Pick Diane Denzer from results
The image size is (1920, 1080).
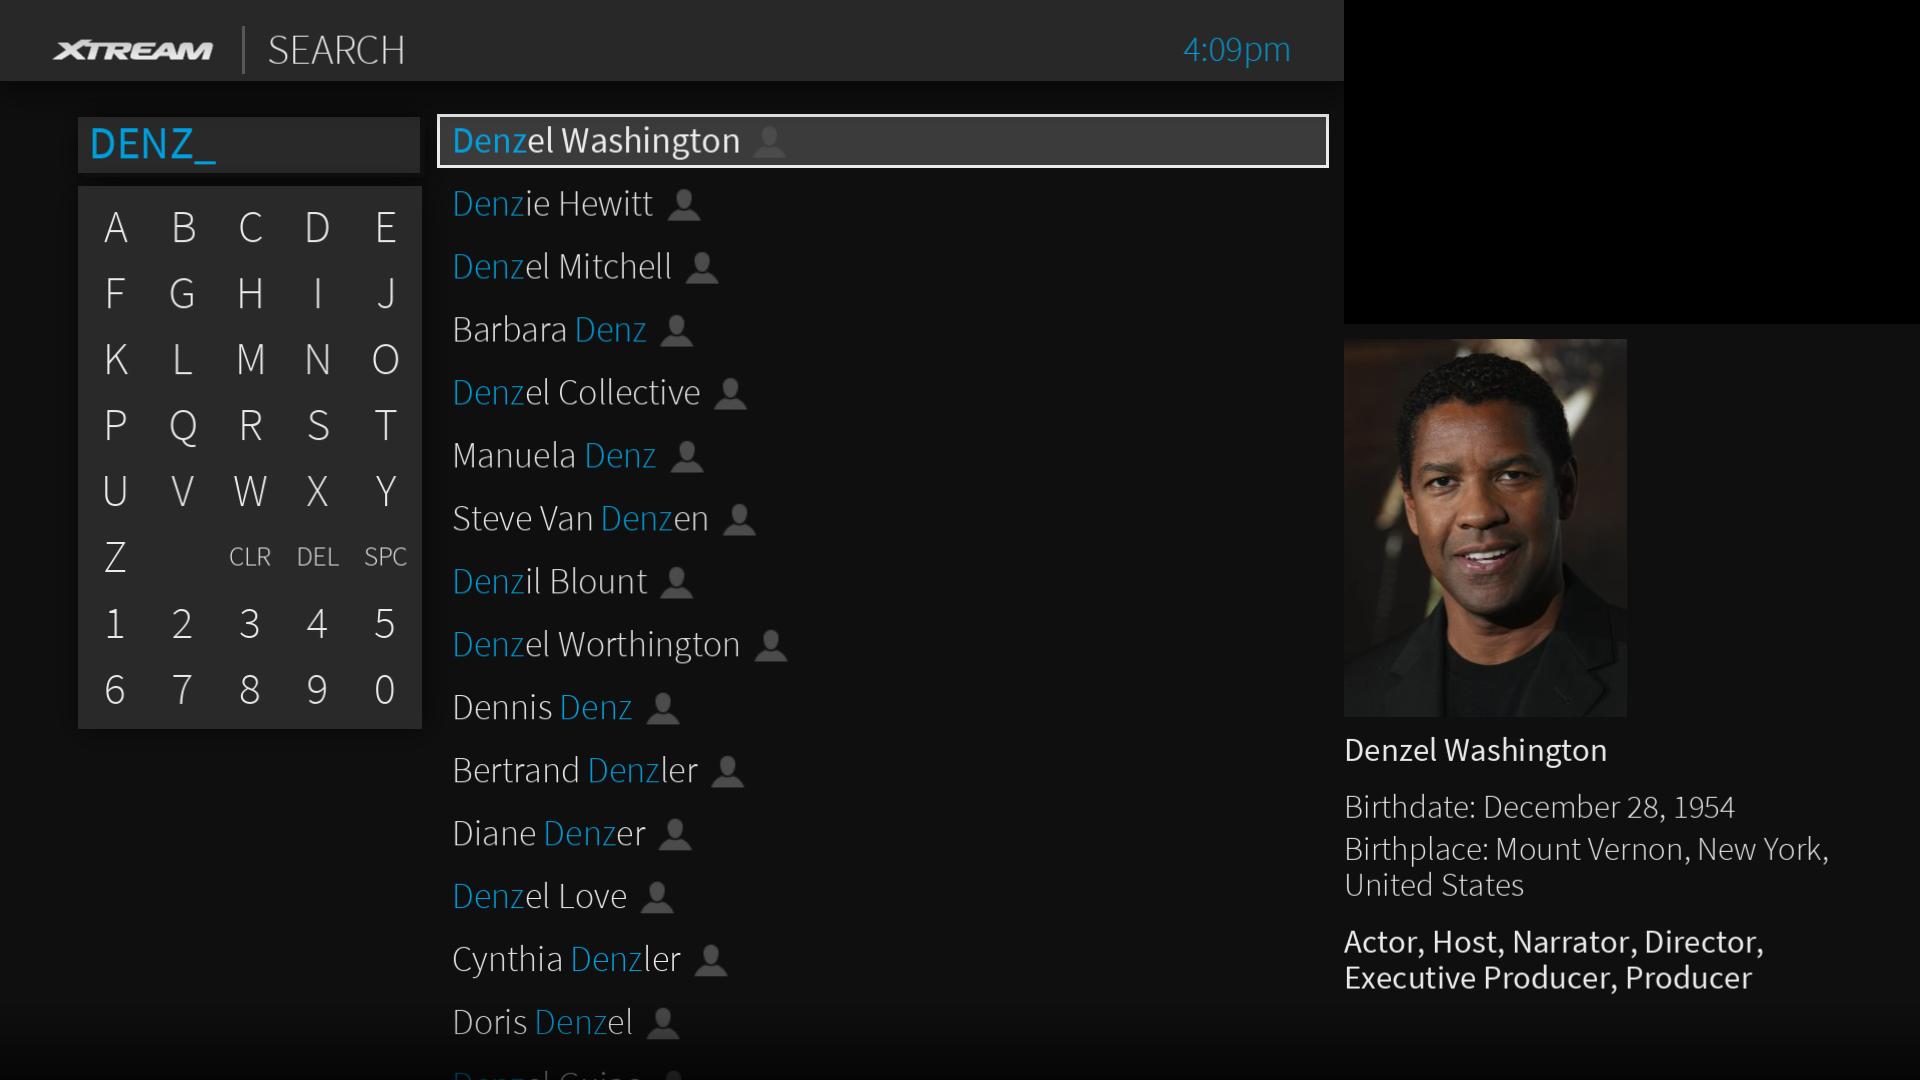[883, 834]
